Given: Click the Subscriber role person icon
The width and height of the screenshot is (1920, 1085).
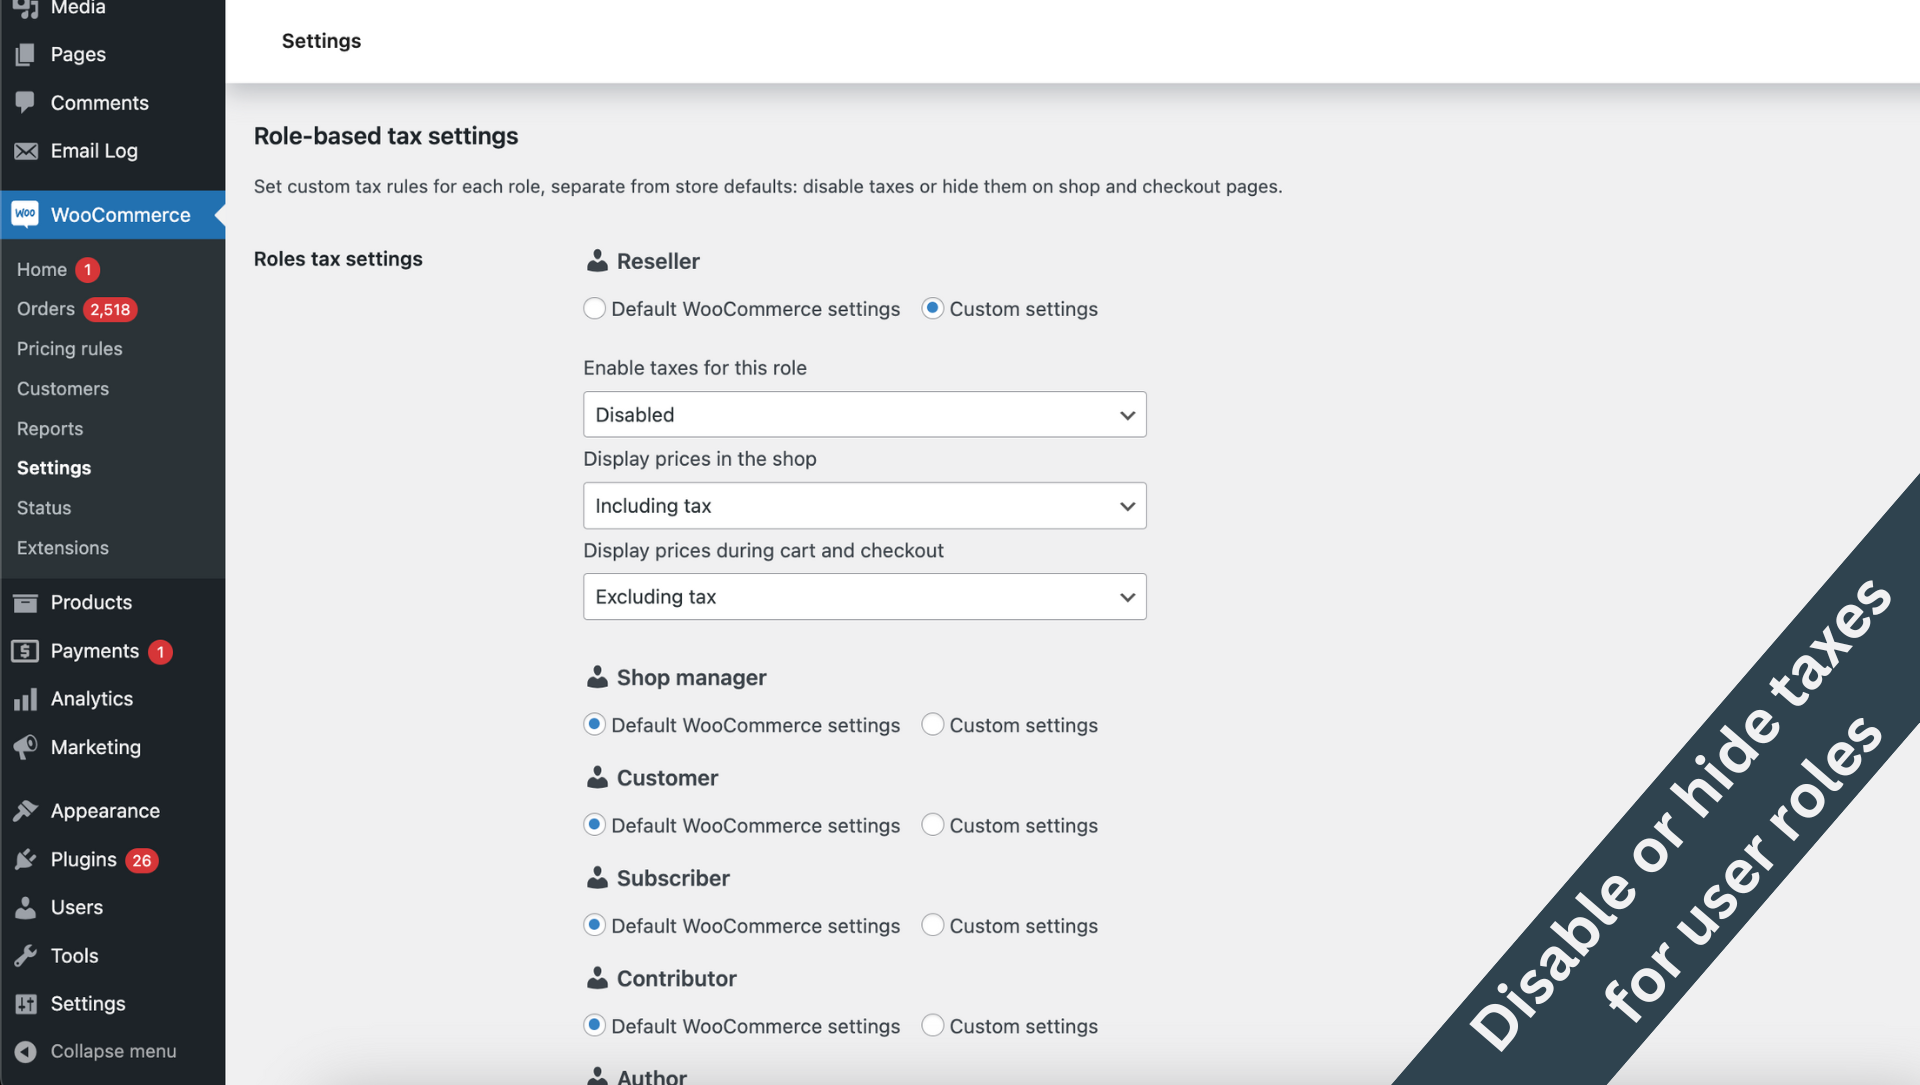Looking at the screenshot, I should pos(597,877).
